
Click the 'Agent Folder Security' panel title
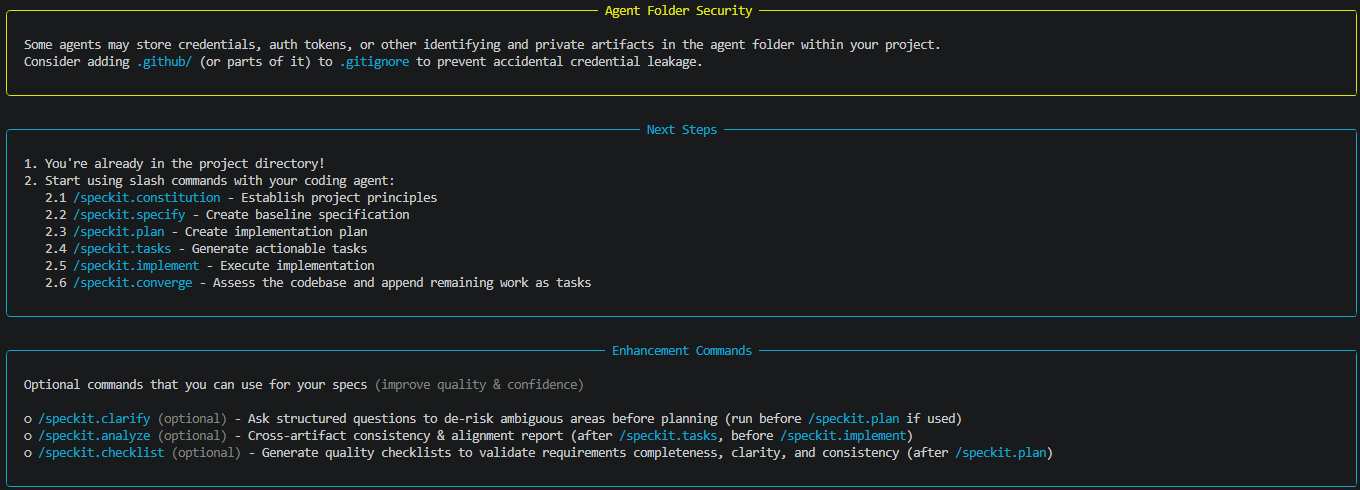tap(679, 11)
